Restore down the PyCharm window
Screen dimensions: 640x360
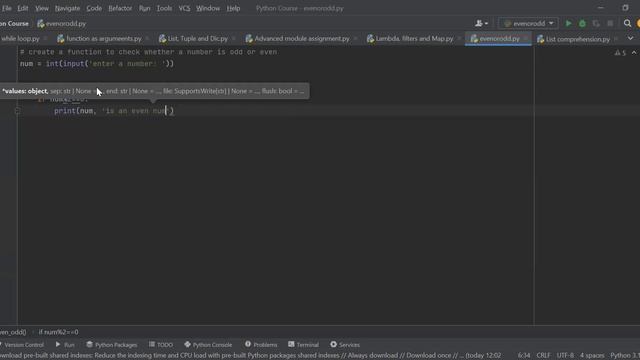click(625, 8)
